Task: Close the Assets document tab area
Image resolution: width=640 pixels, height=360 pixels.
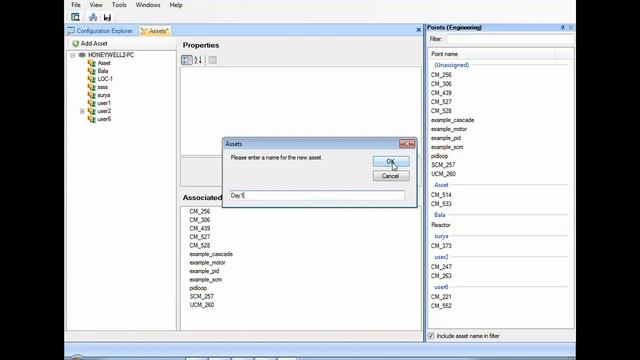Action: point(418,30)
